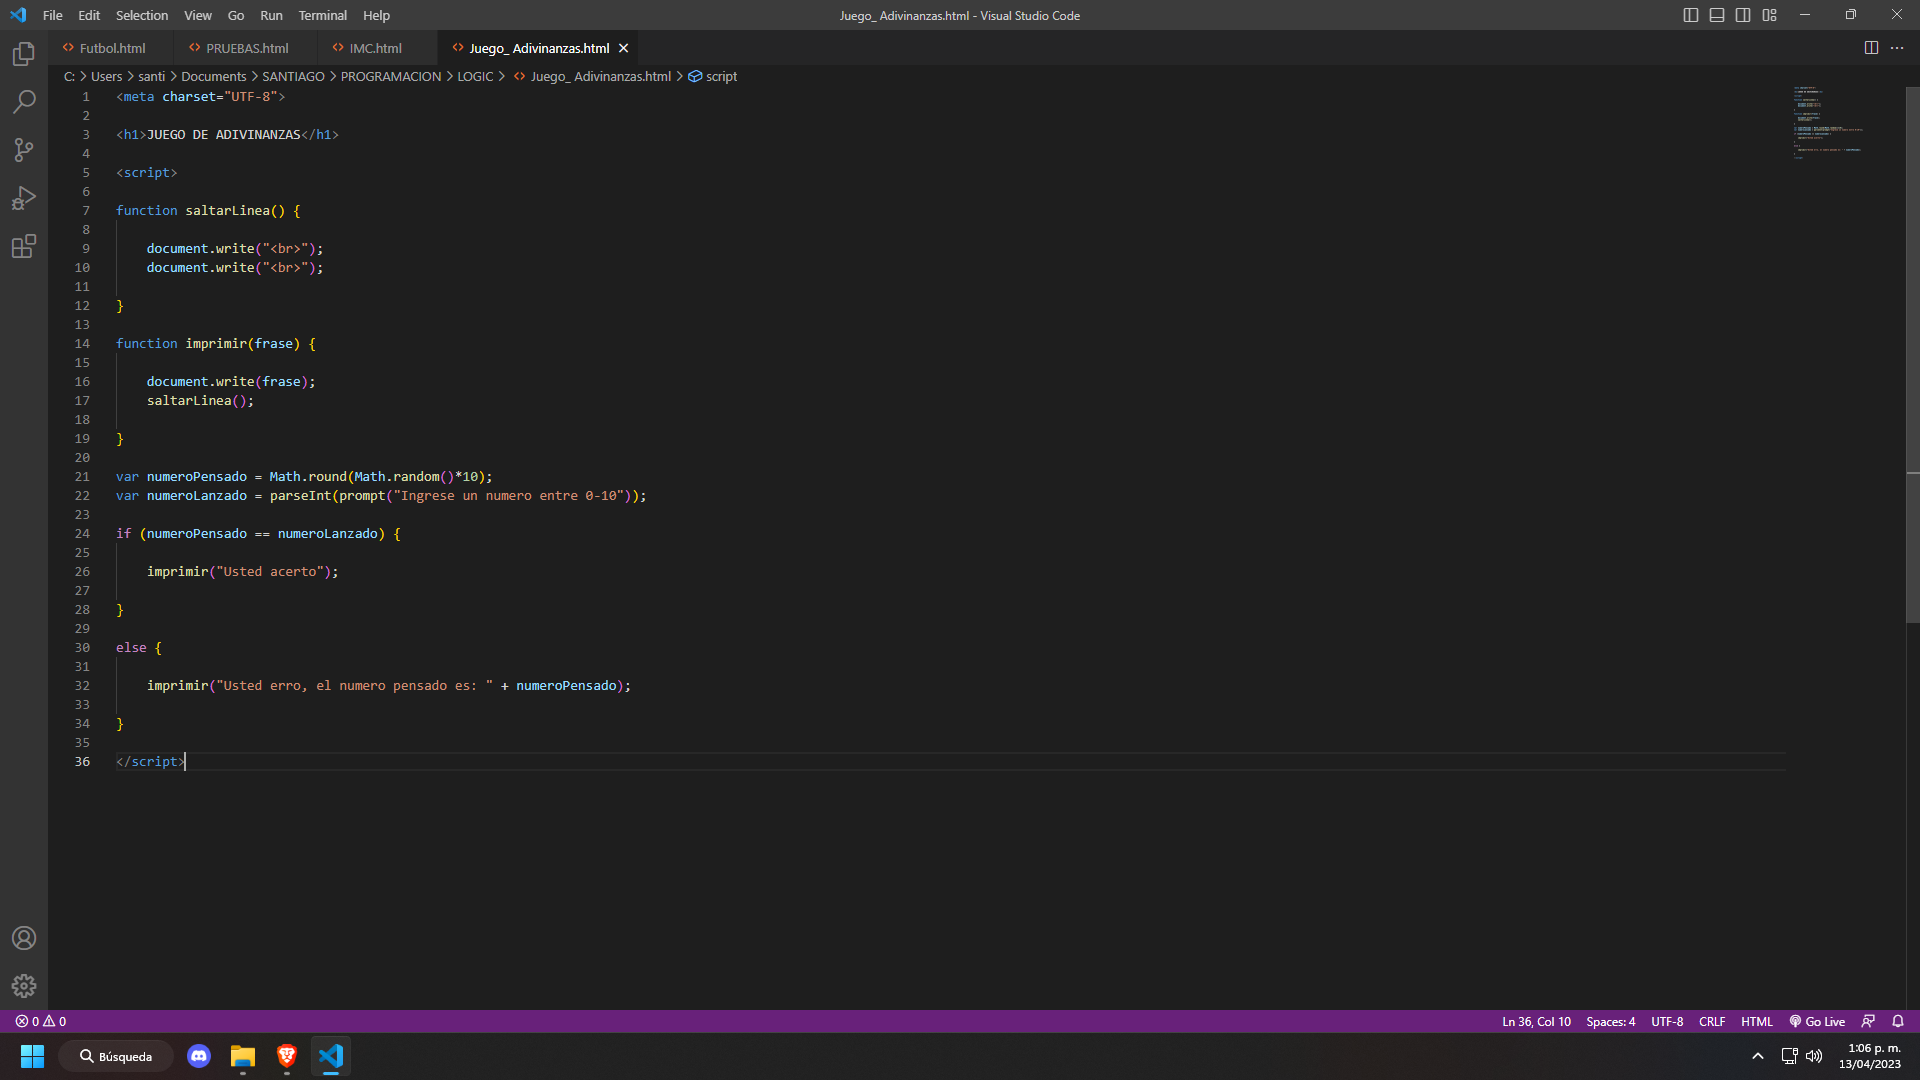
Task: Open File Explorer from the taskbar
Action: pos(243,1056)
